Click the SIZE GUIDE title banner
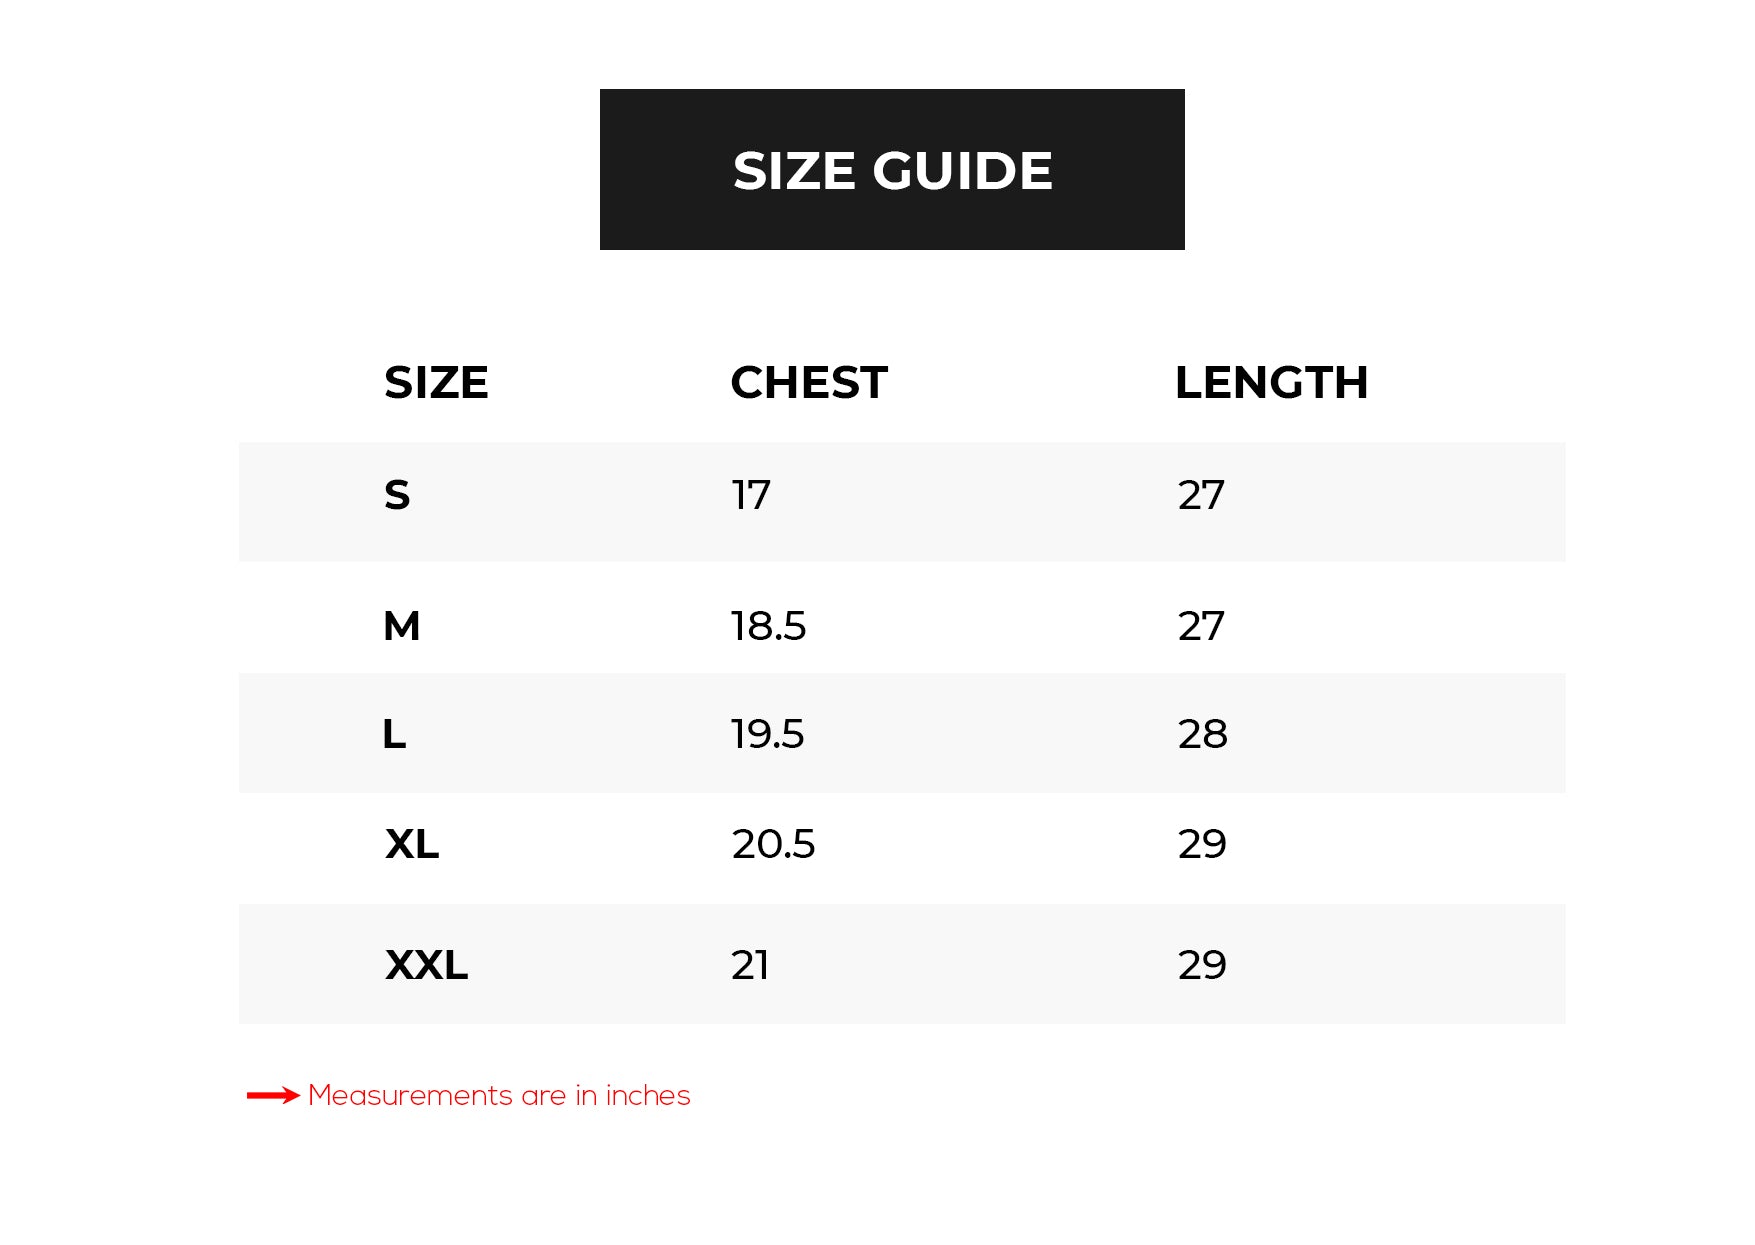 coord(892,170)
